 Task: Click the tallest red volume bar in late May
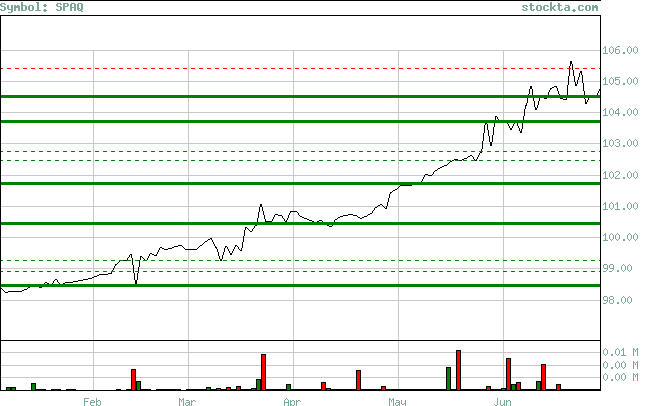458,370
